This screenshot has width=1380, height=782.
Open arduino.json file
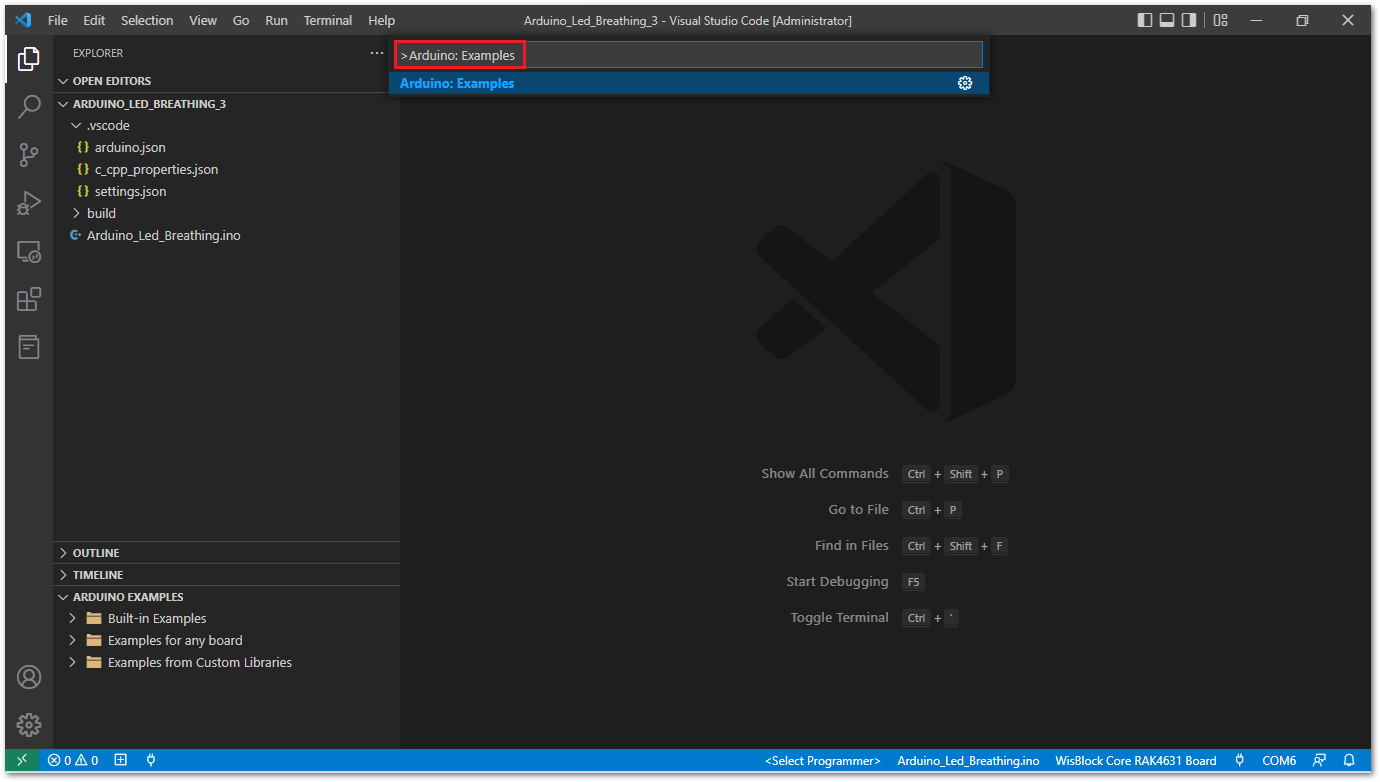point(226,148)
